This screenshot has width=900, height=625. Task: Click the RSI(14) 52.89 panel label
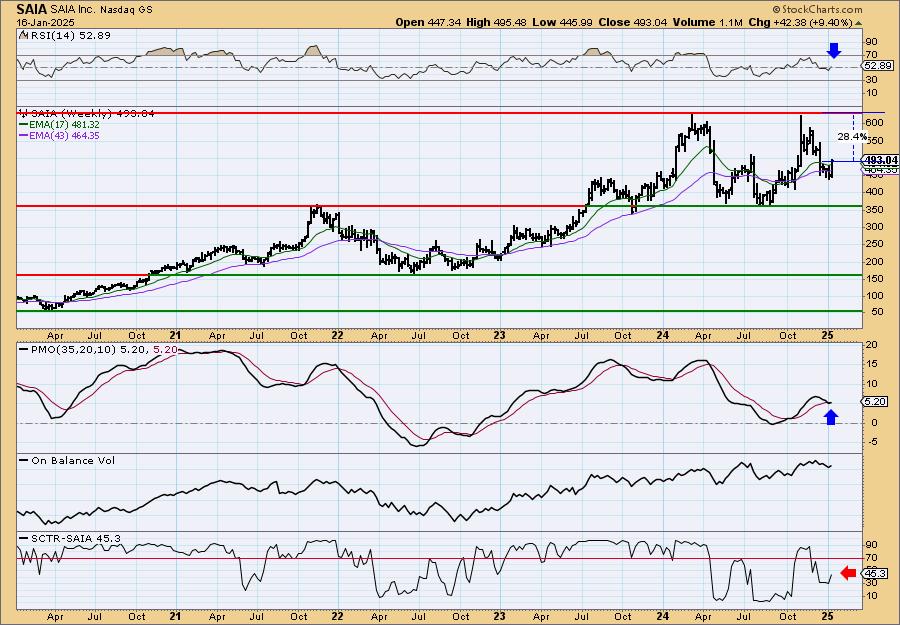69,35
